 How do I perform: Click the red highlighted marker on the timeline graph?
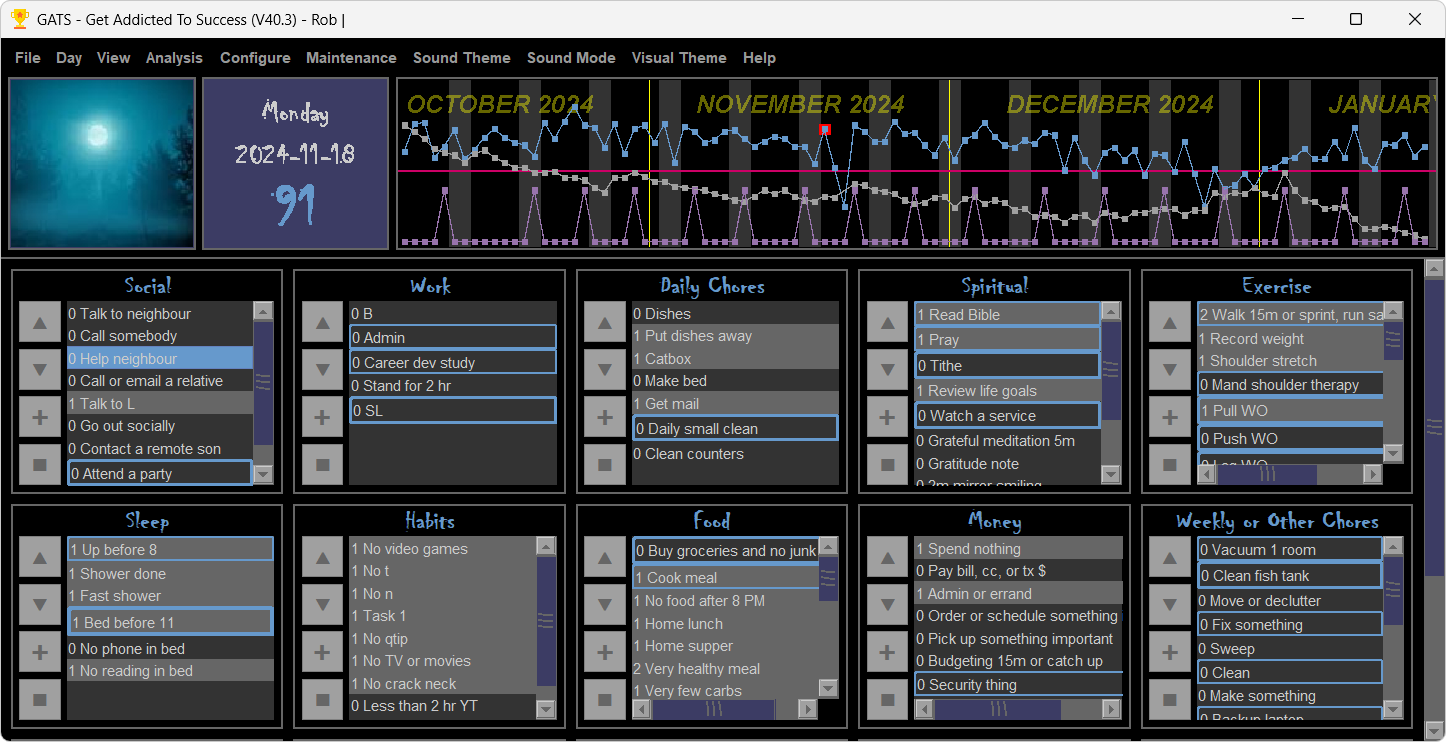(x=825, y=129)
